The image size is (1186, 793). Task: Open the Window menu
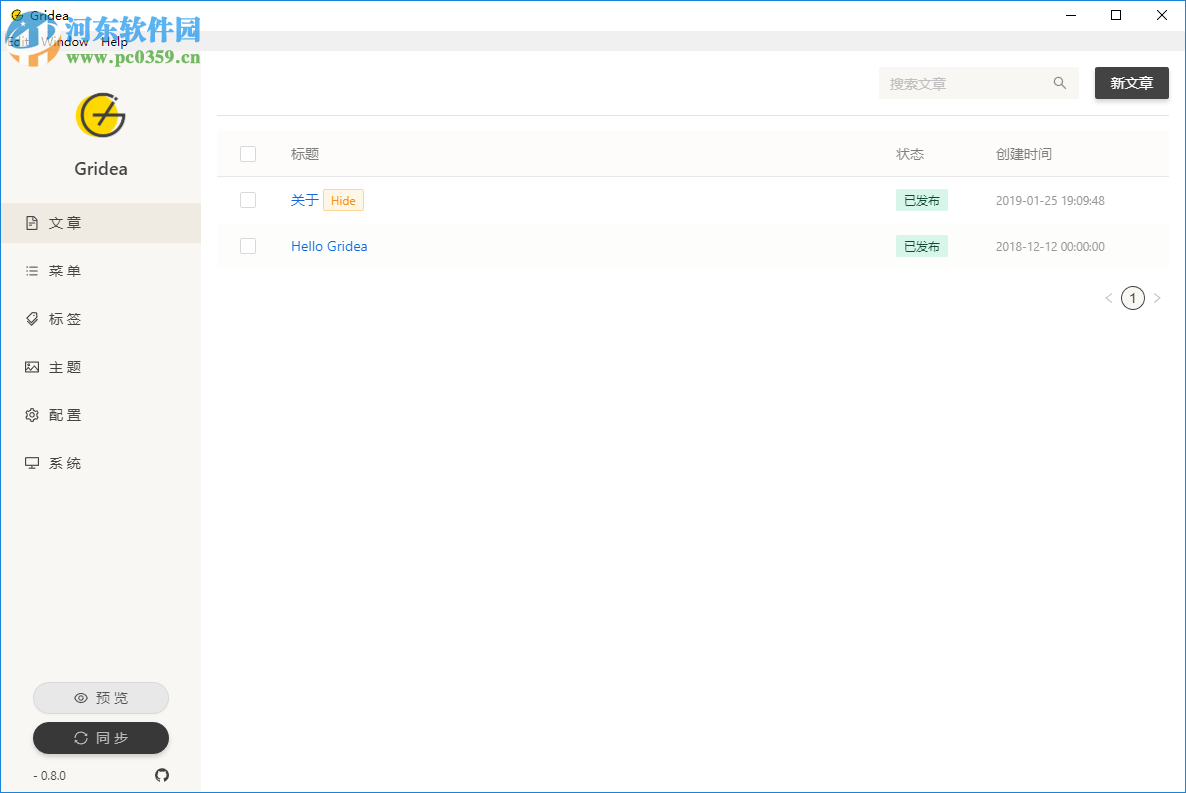65,42
